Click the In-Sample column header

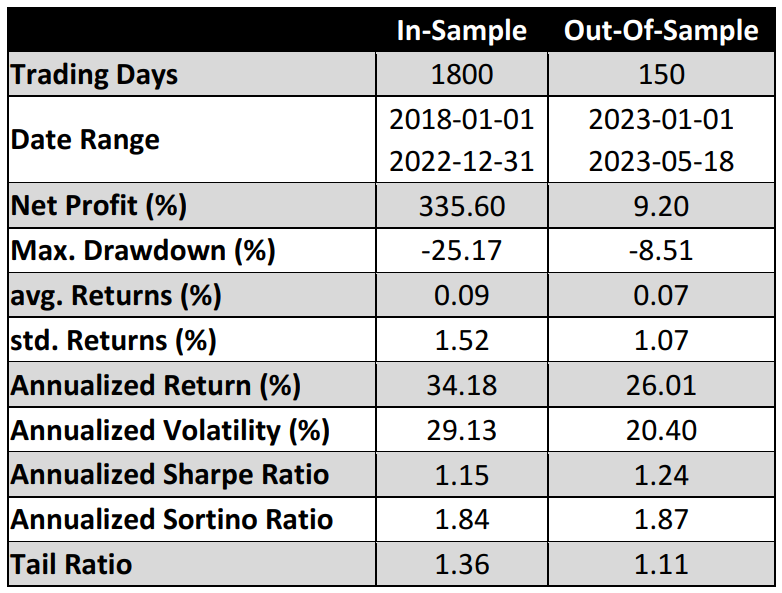(x=461, y=31)
